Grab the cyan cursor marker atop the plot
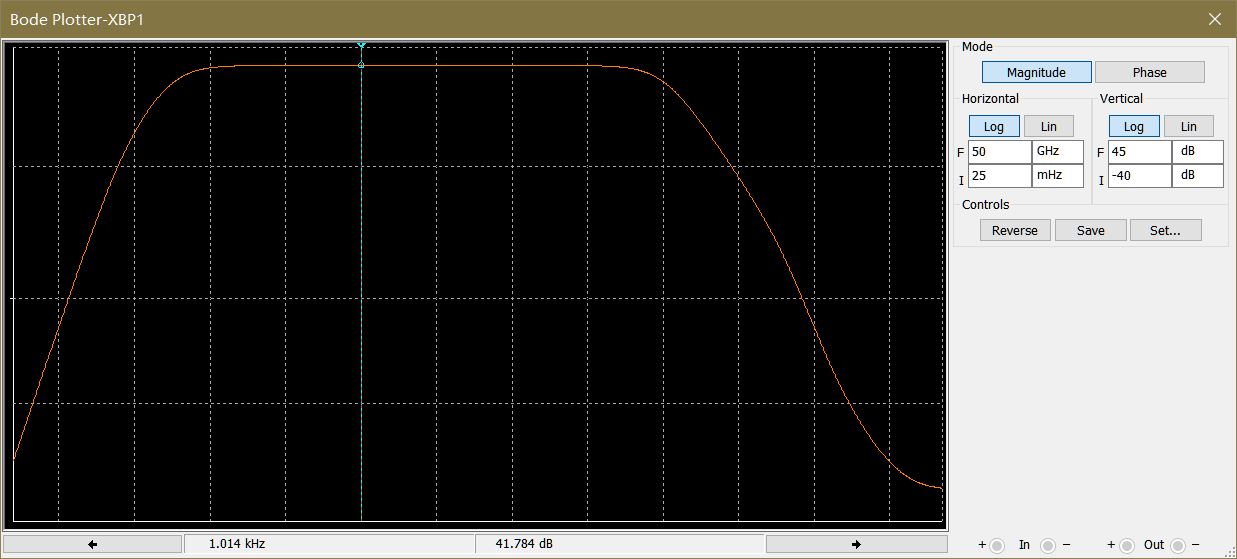1237x559 pixels. point(361,45)
